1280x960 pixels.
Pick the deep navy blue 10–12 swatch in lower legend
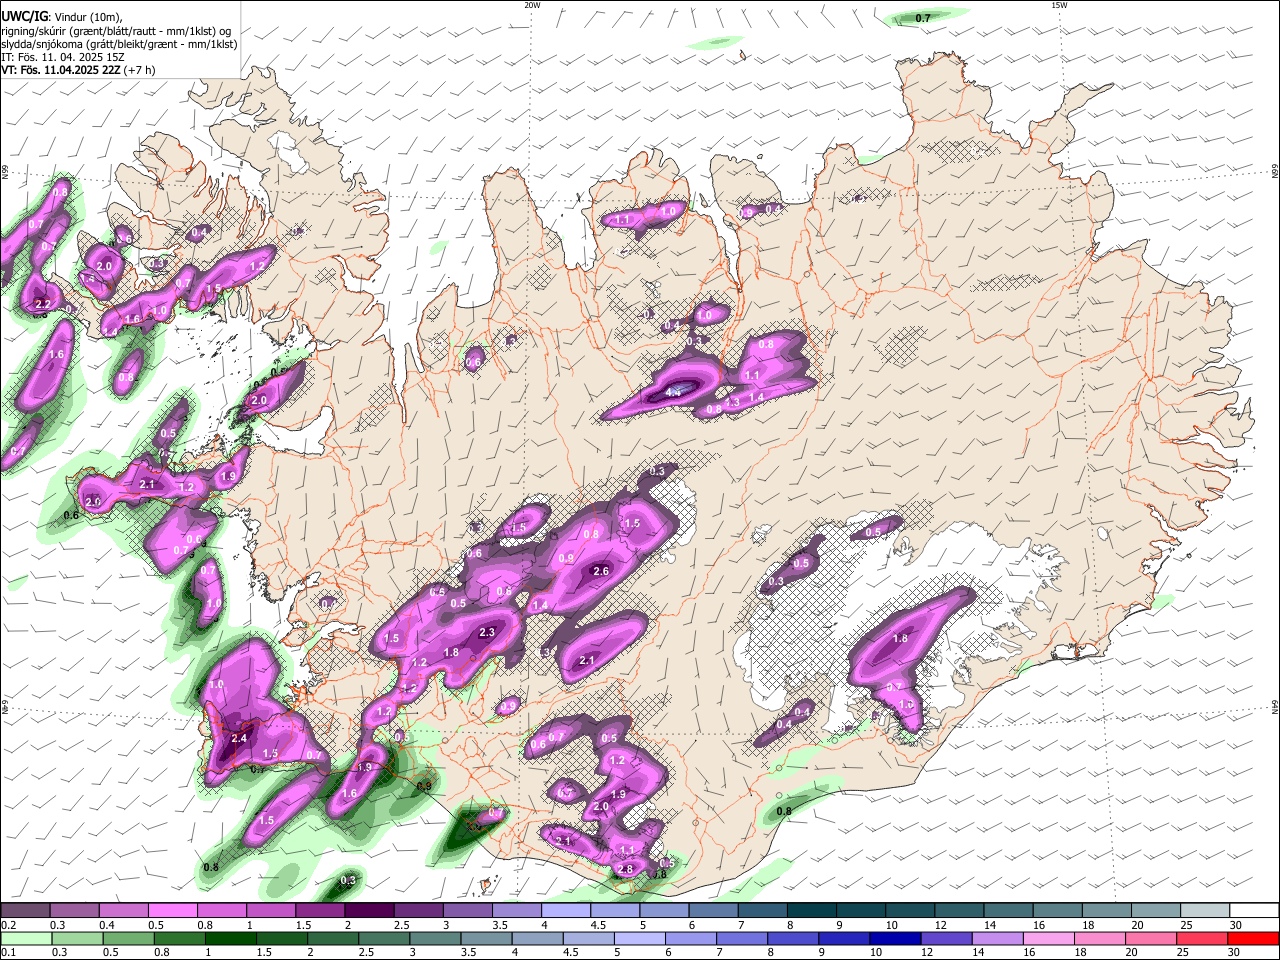[896, 938]
